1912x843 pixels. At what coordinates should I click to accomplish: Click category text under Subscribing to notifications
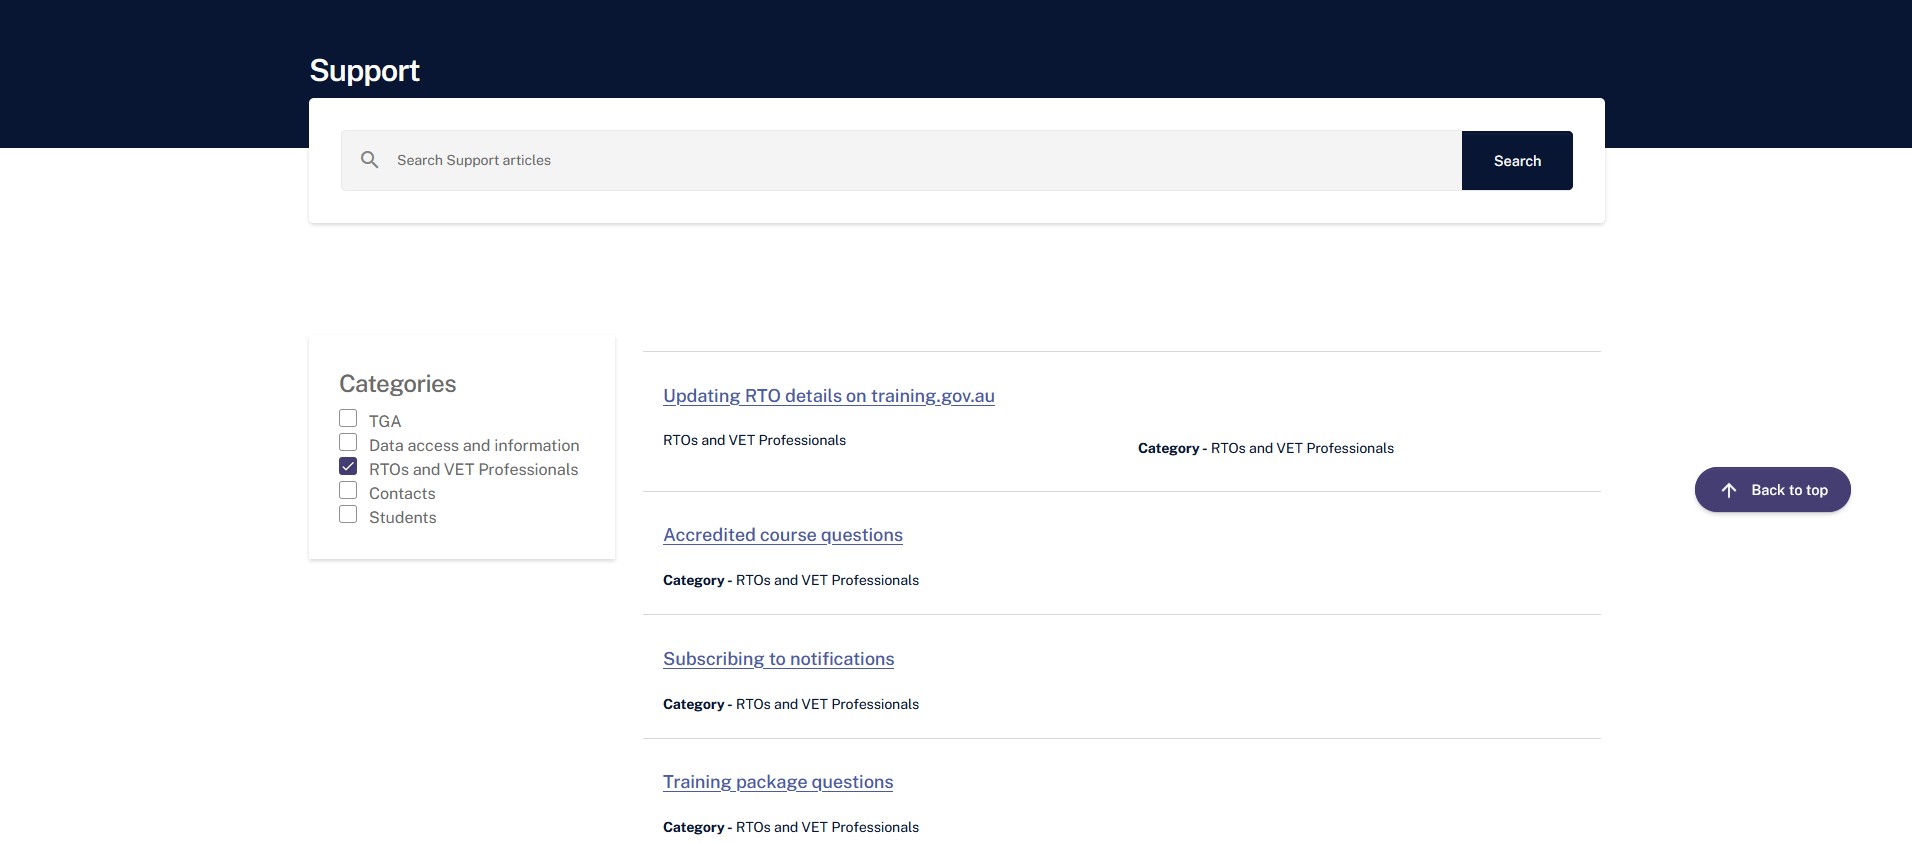pos(790,704)
